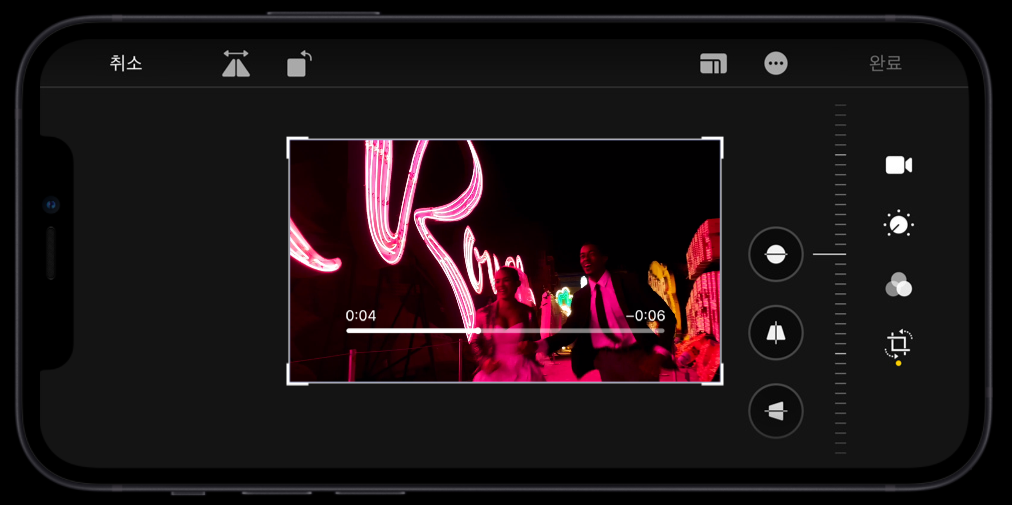Click the 0:04 elapsed time label
This screenshot has width=1012, height=505.
(361, 316)
